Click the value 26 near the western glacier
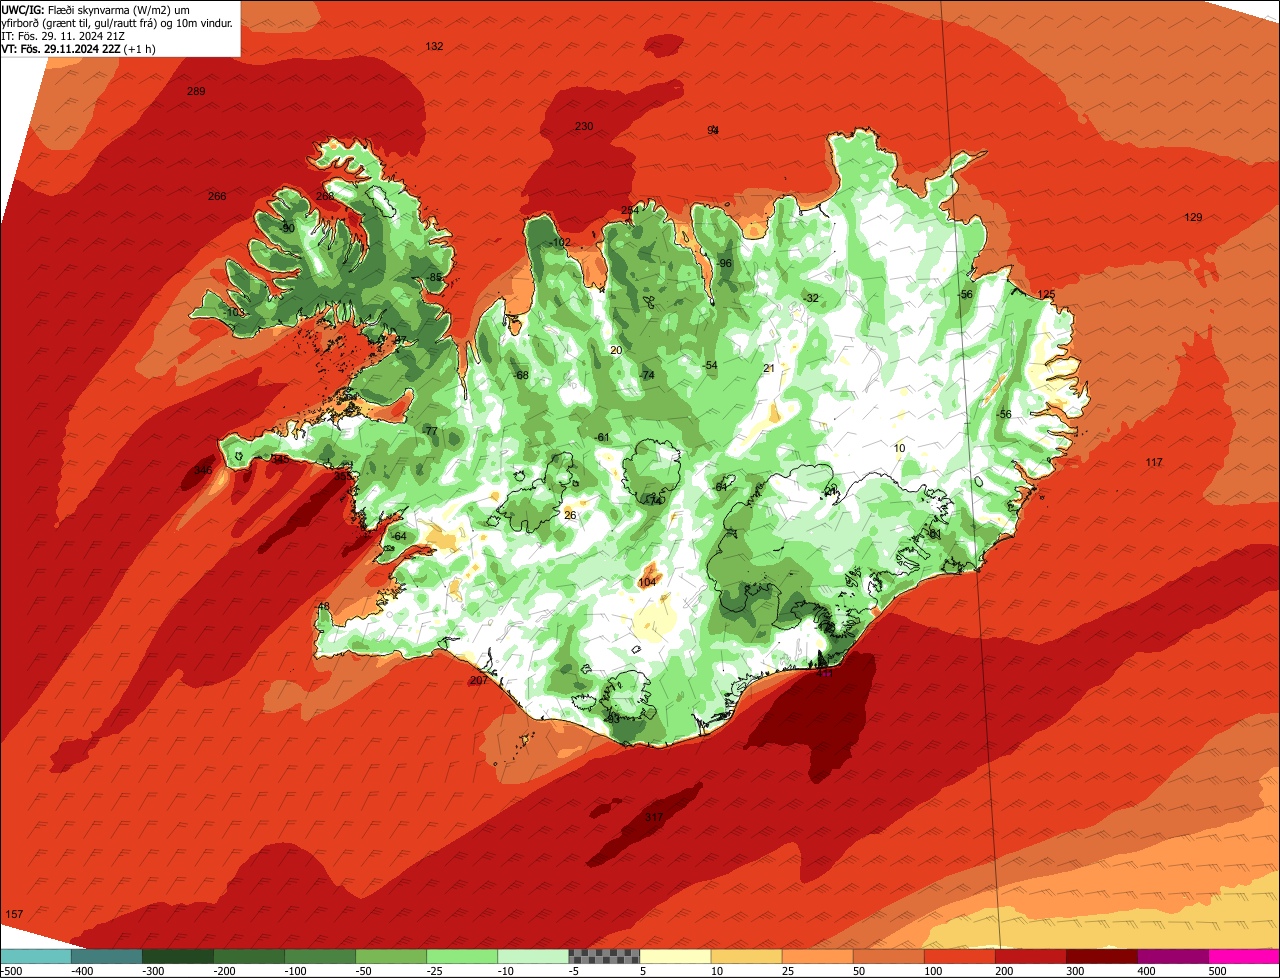Image resolution: width=1280 pixels, height=978 pixels. click(x=571, y=516)
